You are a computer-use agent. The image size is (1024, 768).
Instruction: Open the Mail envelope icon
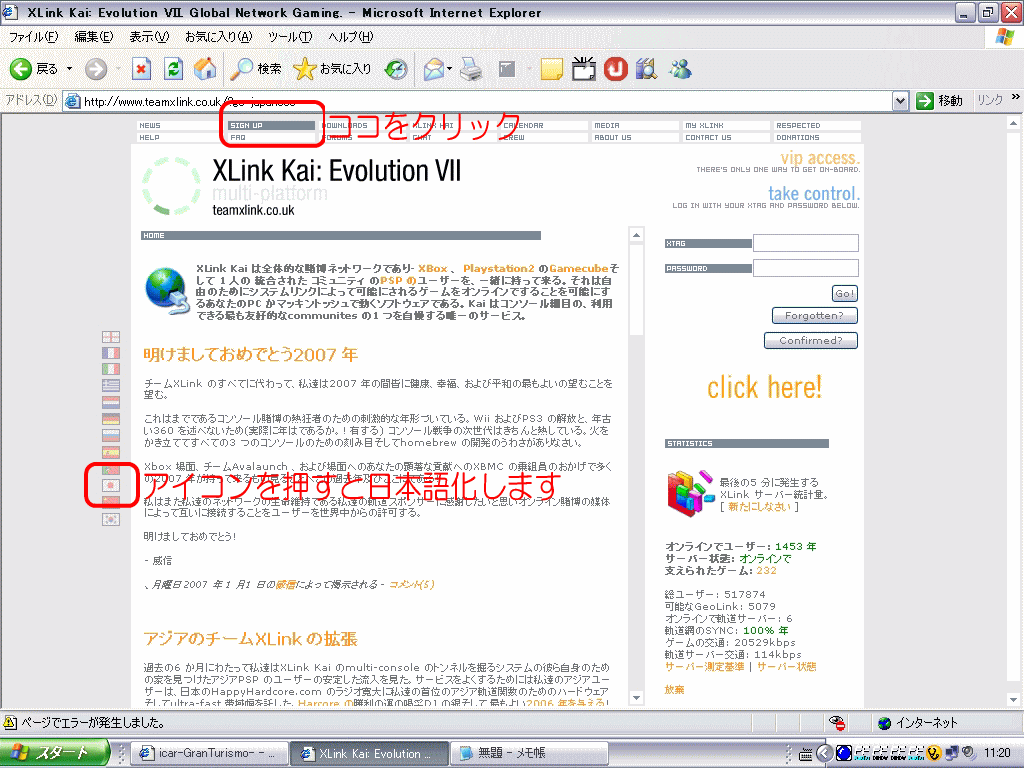(x=434, y=69)
